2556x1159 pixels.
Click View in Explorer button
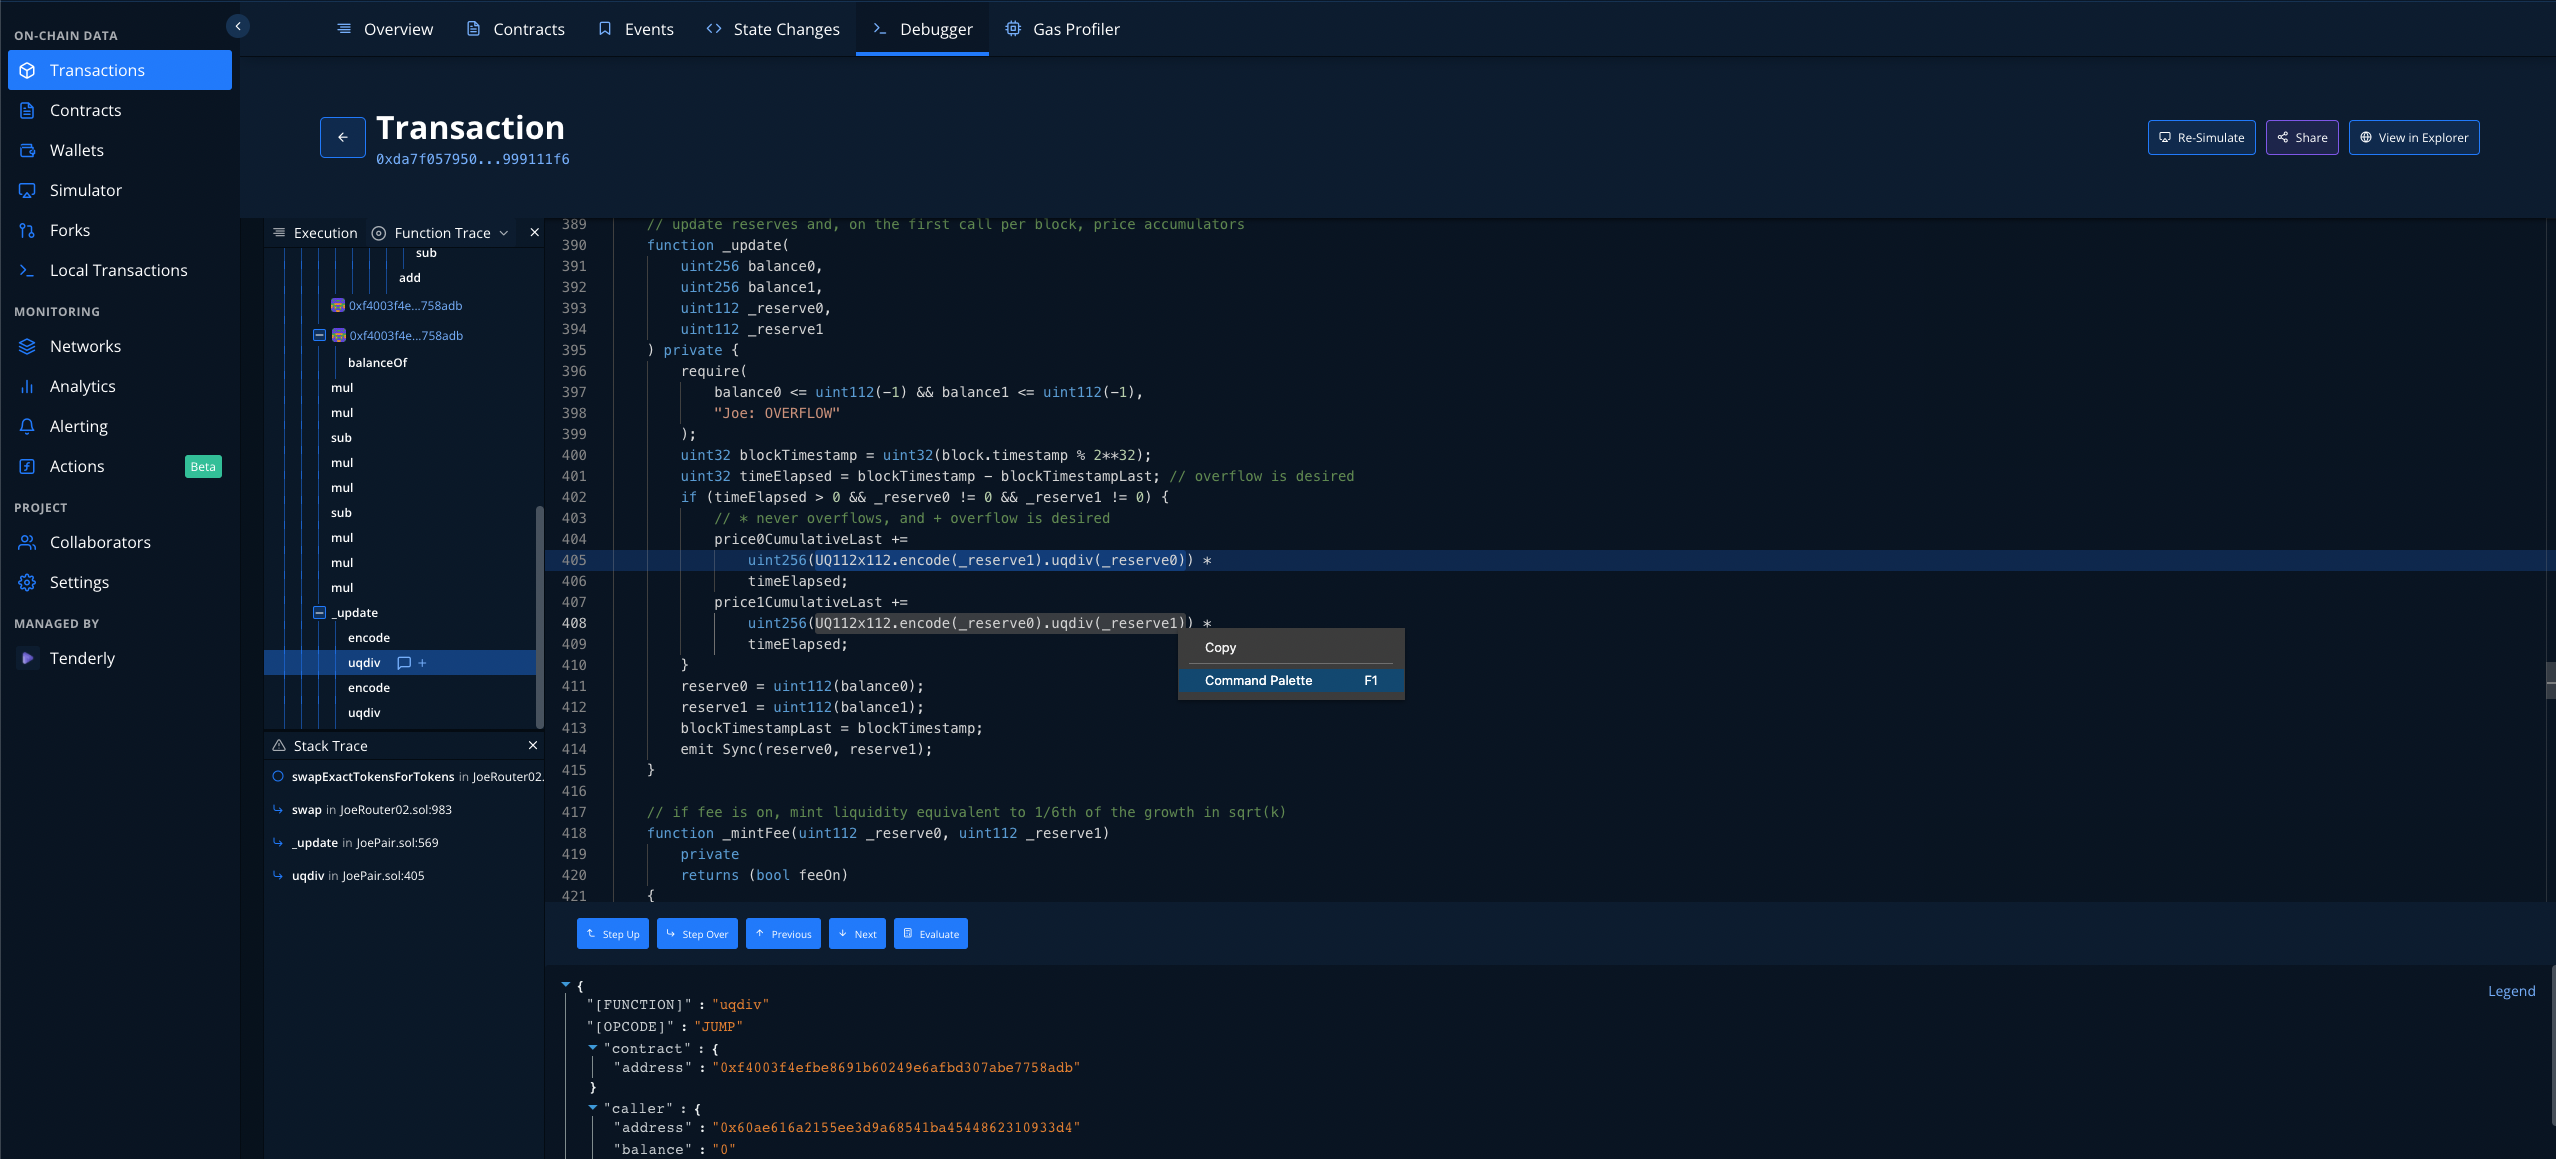tap(2414, 138)
